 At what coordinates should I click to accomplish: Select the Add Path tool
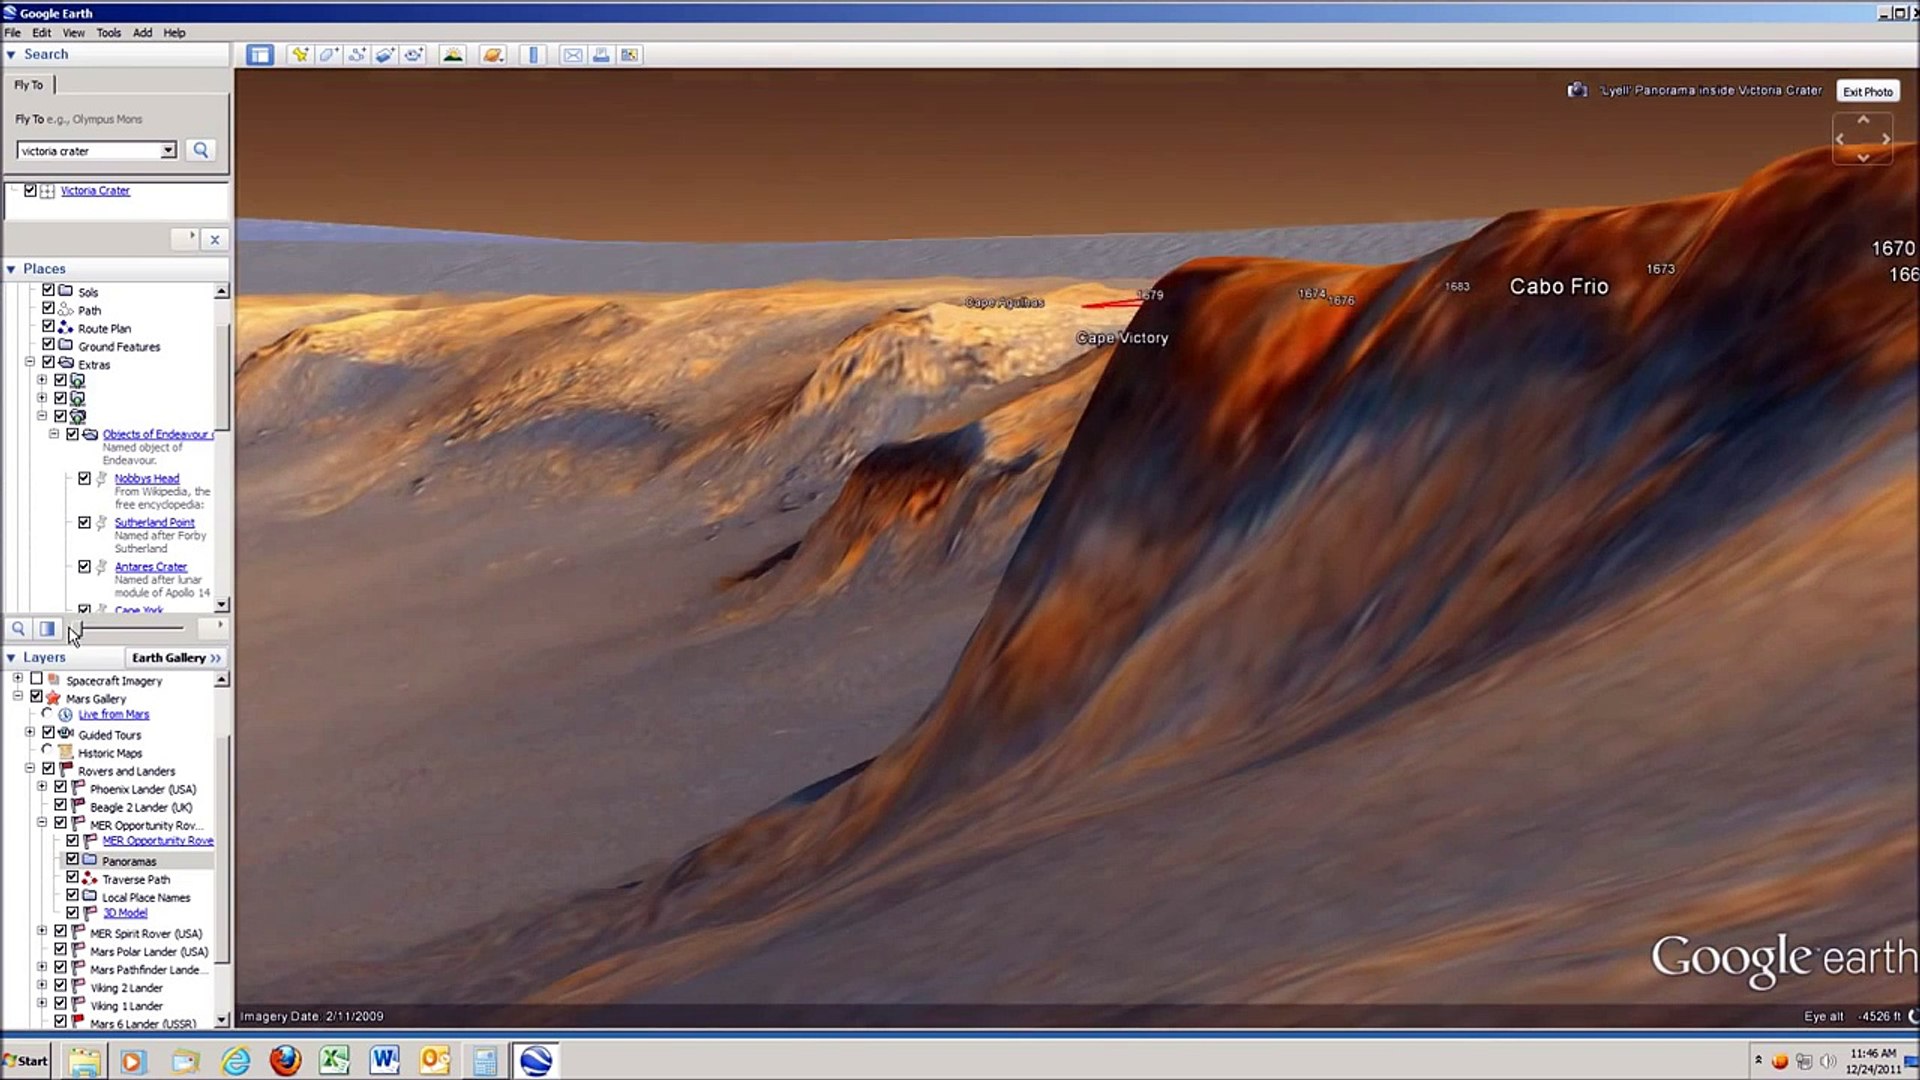click(x=357, y=55)
